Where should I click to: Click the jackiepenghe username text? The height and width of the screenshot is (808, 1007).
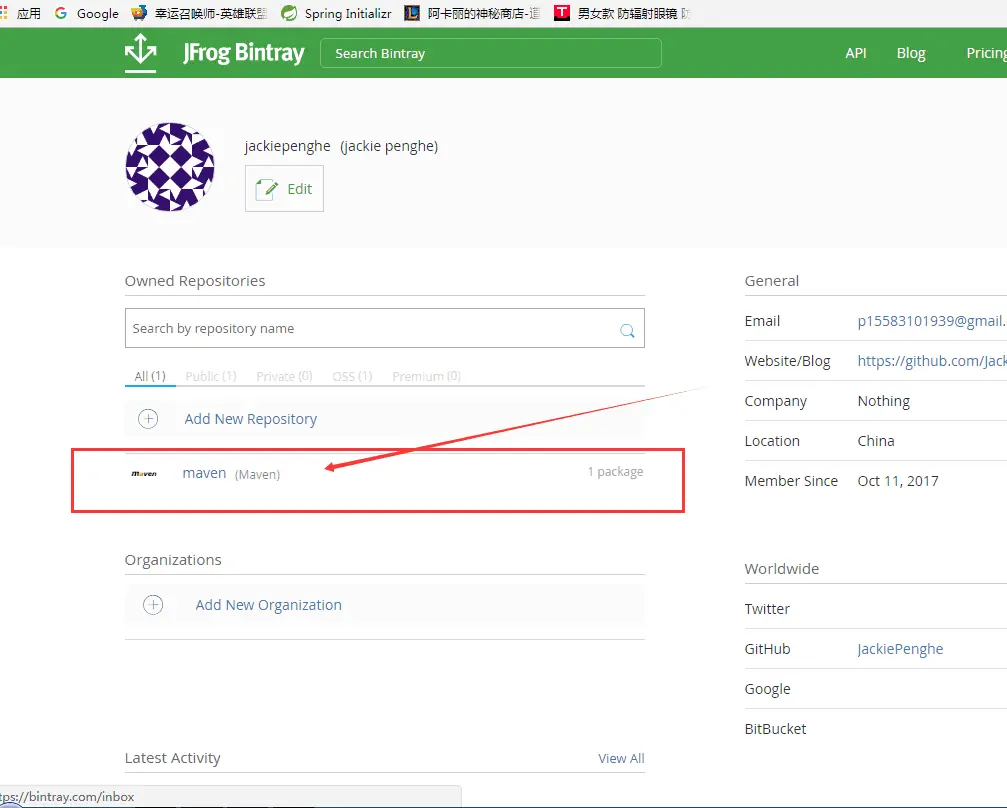pos(287,146)
